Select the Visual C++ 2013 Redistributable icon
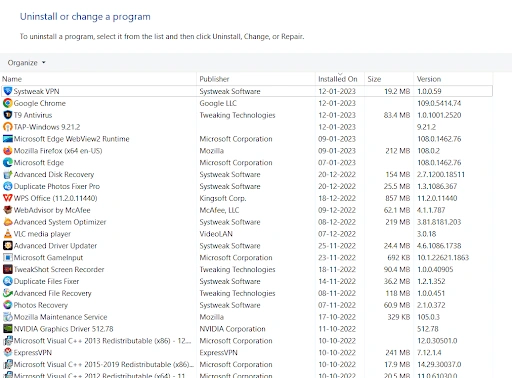The height and width of the screenshot is (378, 512). point(8,341)
